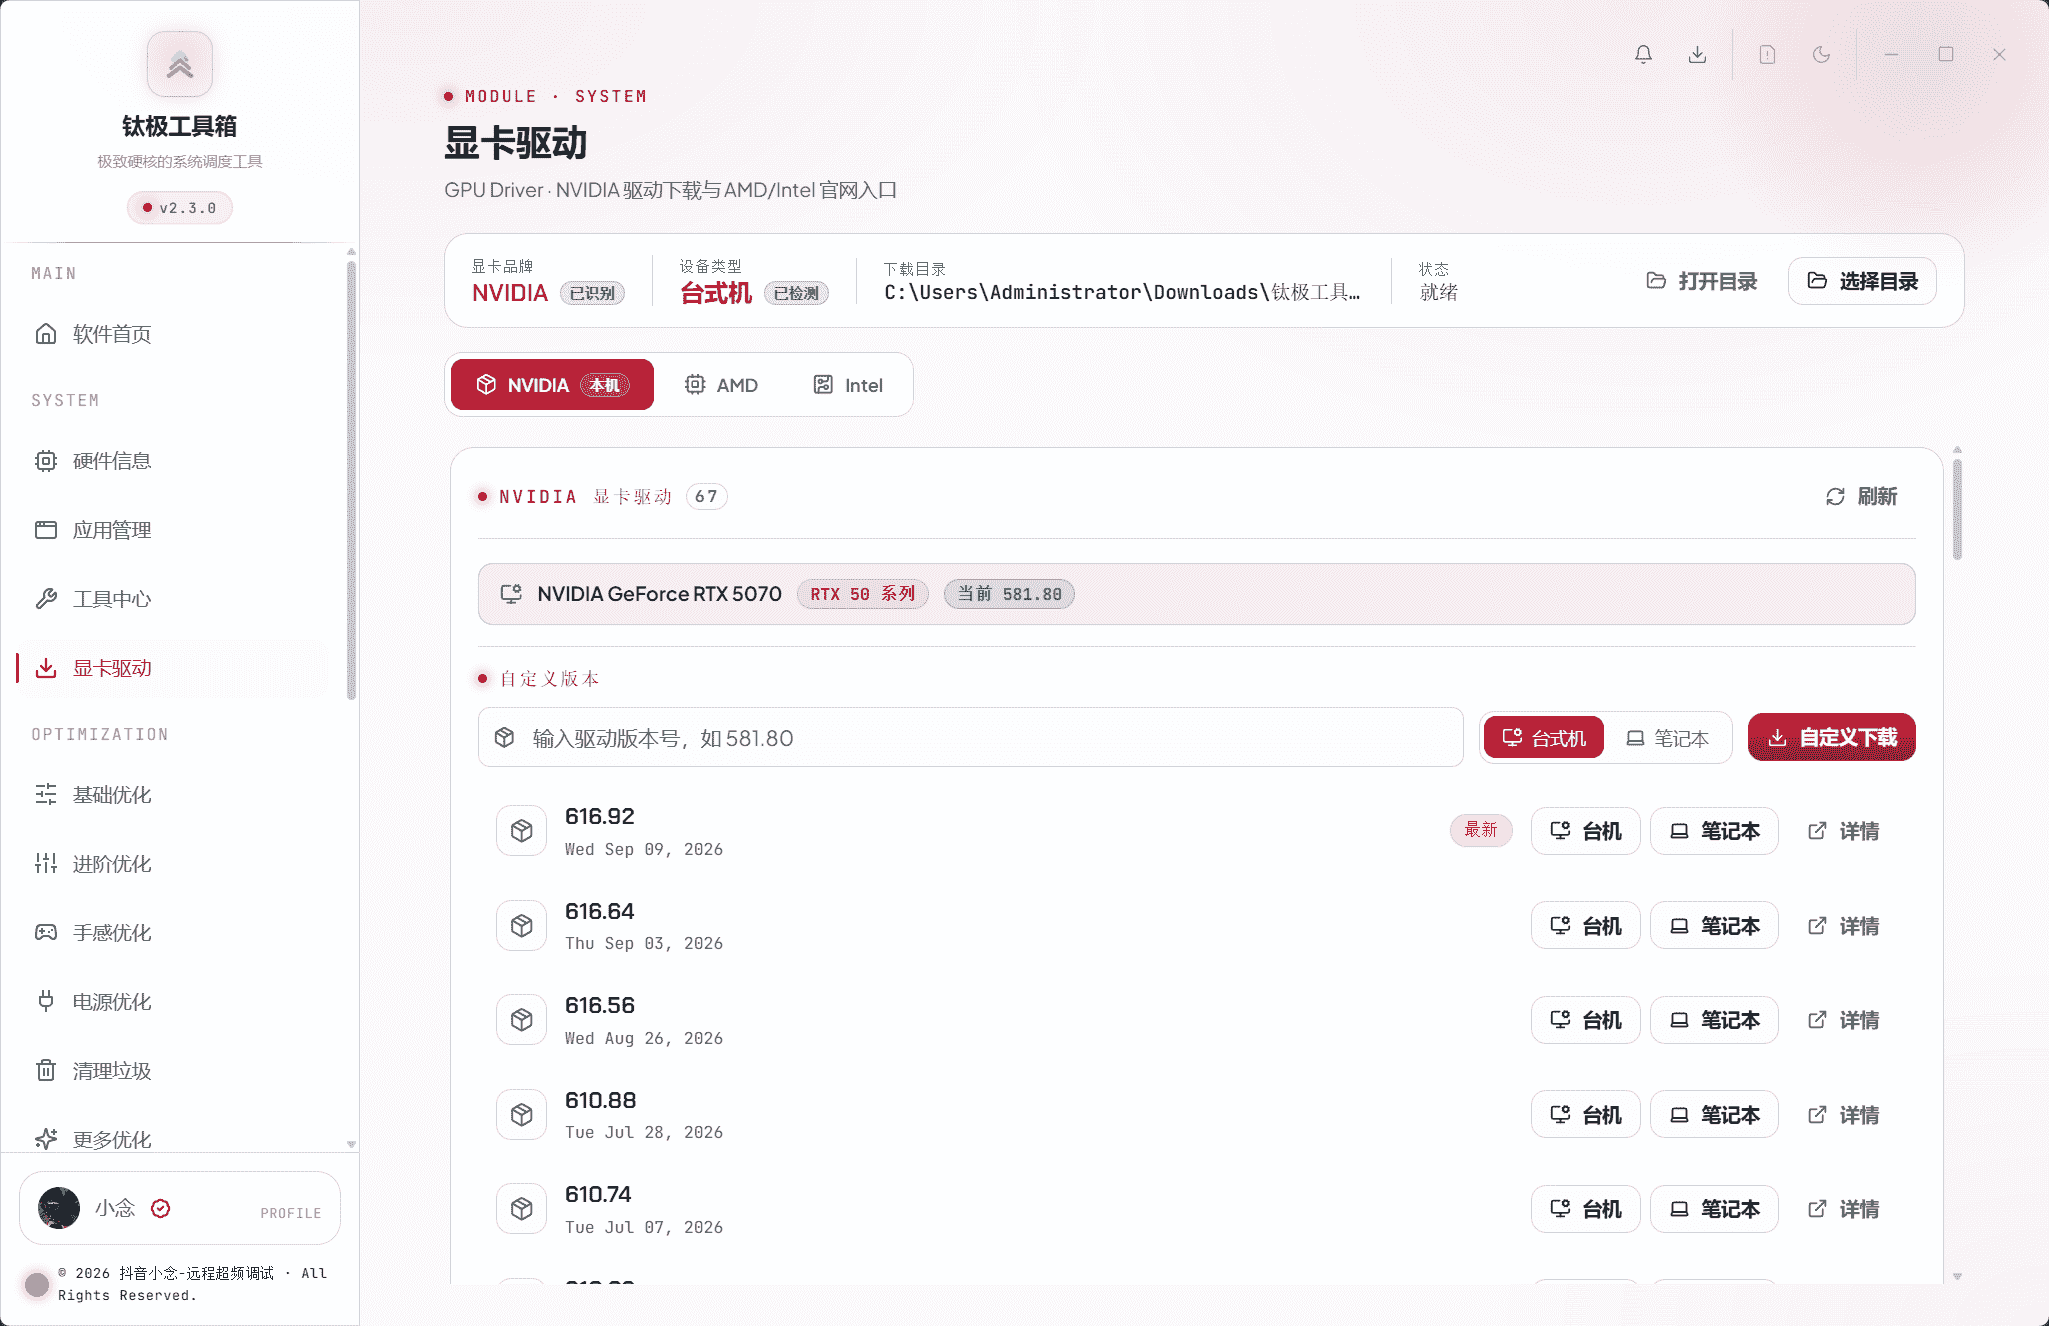The image size is (2049, 1326).
Task: Click monitor icon beside RTX 5070
Action: (x=511, y=593)
